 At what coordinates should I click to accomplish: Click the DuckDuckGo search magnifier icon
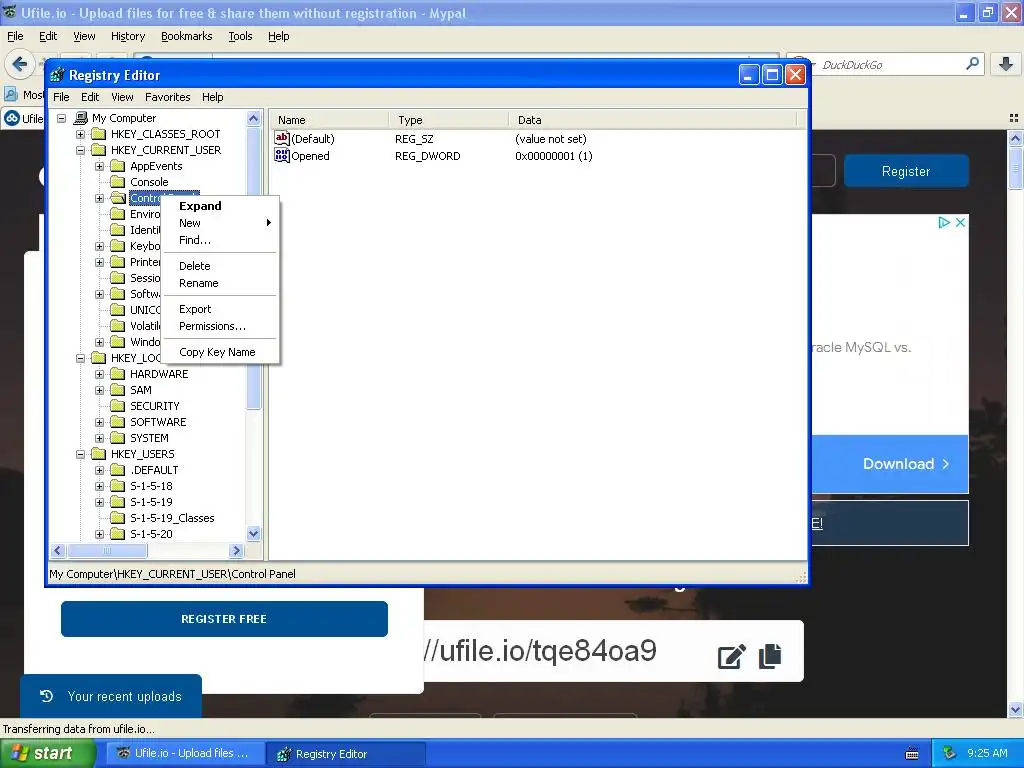pos(972,64)
